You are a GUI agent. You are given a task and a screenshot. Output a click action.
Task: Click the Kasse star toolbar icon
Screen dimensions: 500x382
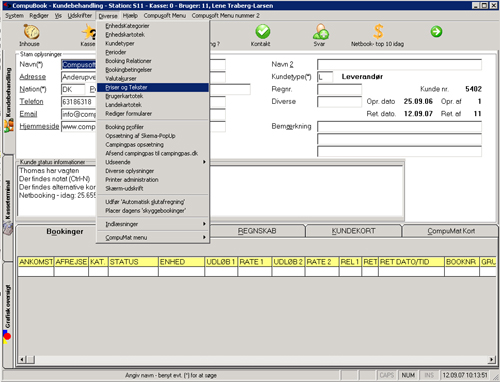point(89,32)
